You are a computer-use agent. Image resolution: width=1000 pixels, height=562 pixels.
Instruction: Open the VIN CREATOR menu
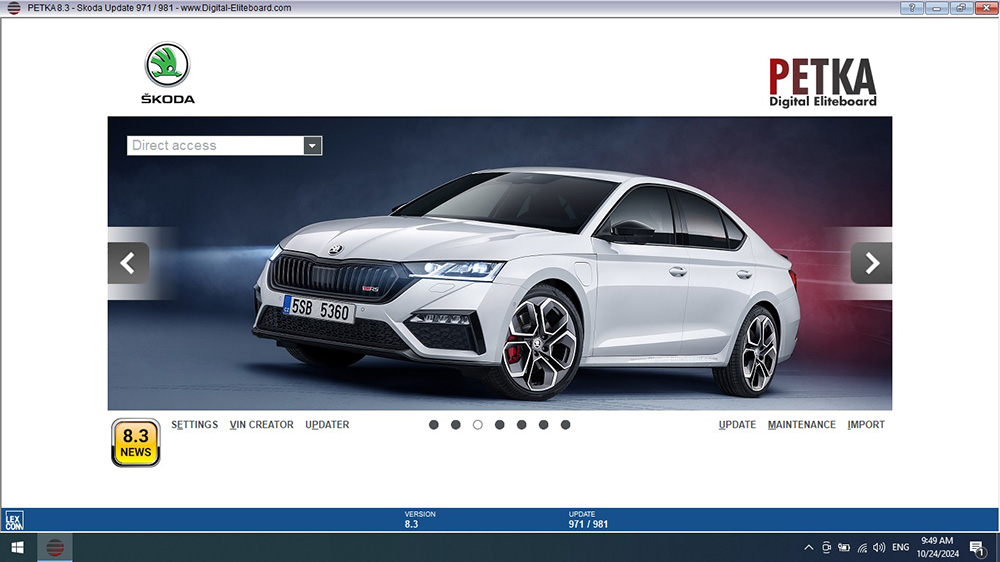coord(261,425)
